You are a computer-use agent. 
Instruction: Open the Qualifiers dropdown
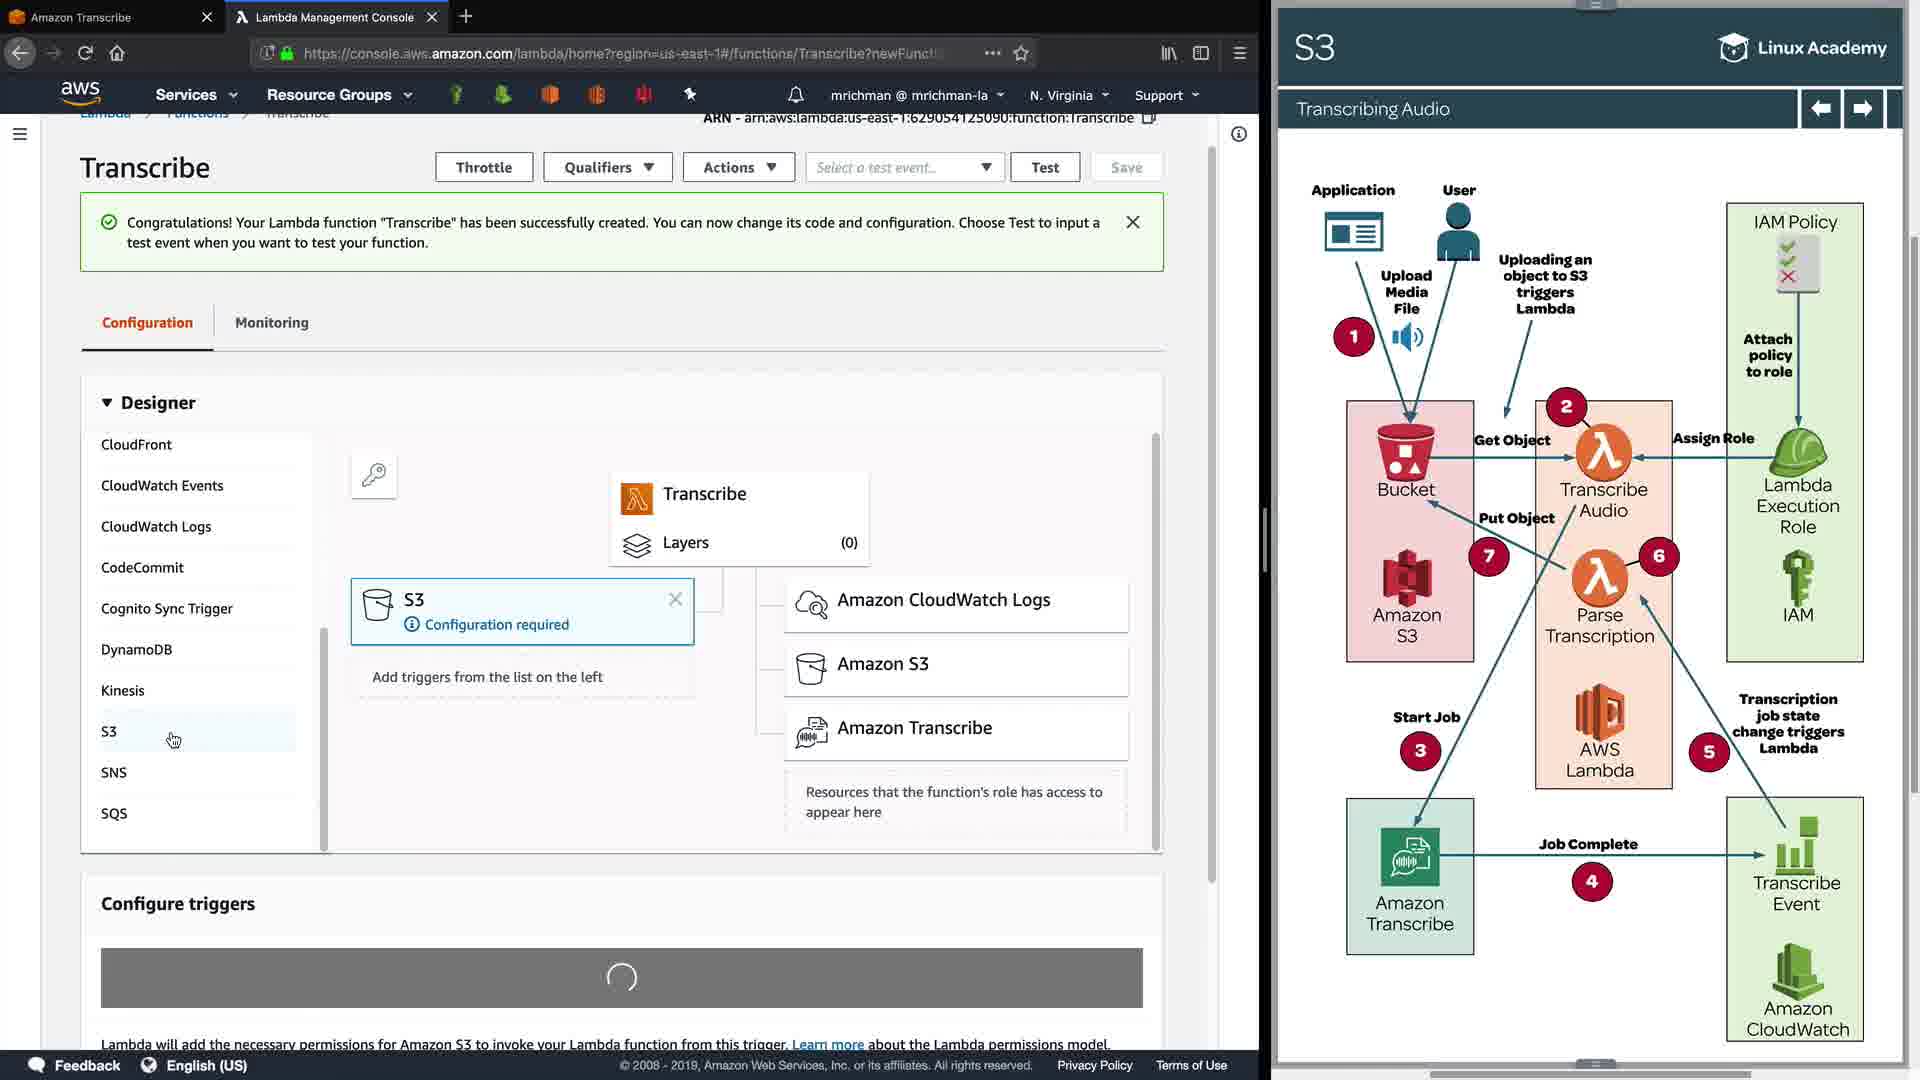click(608, 167)
